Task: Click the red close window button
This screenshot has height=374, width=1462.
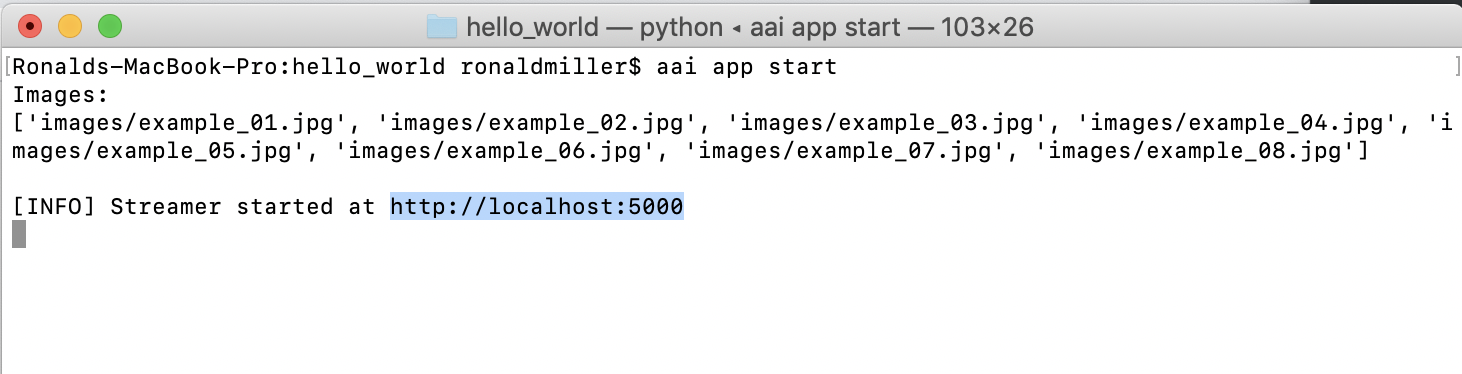Action: [31, 26]
